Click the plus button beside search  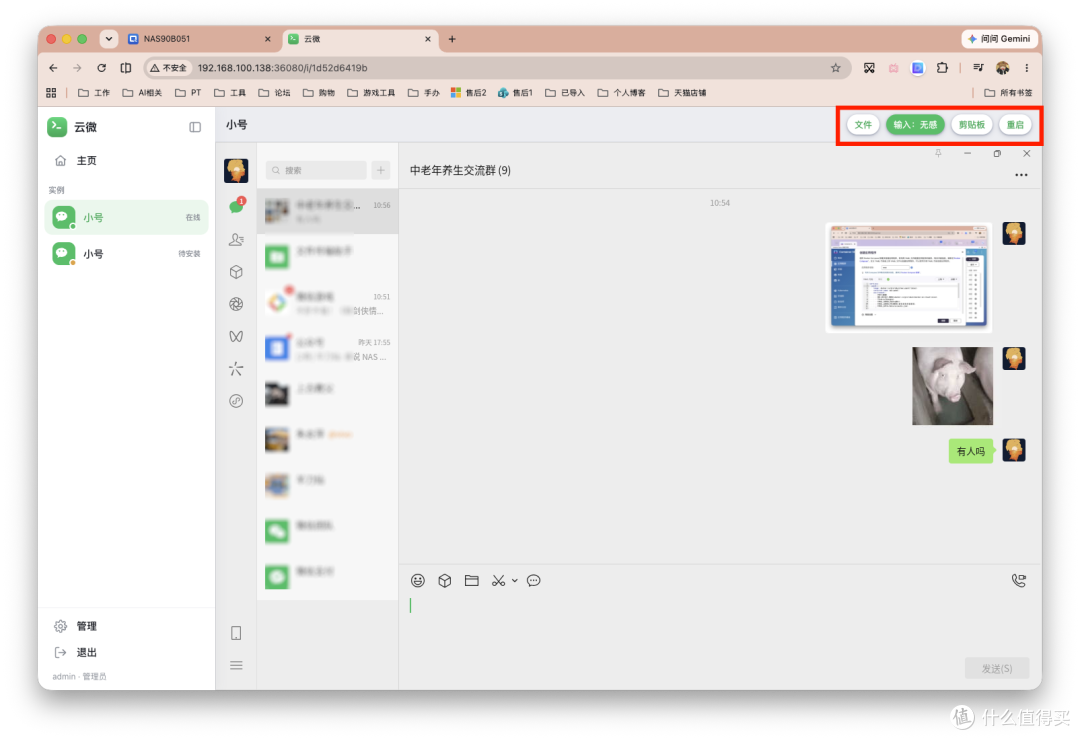[x=381, y=170]
